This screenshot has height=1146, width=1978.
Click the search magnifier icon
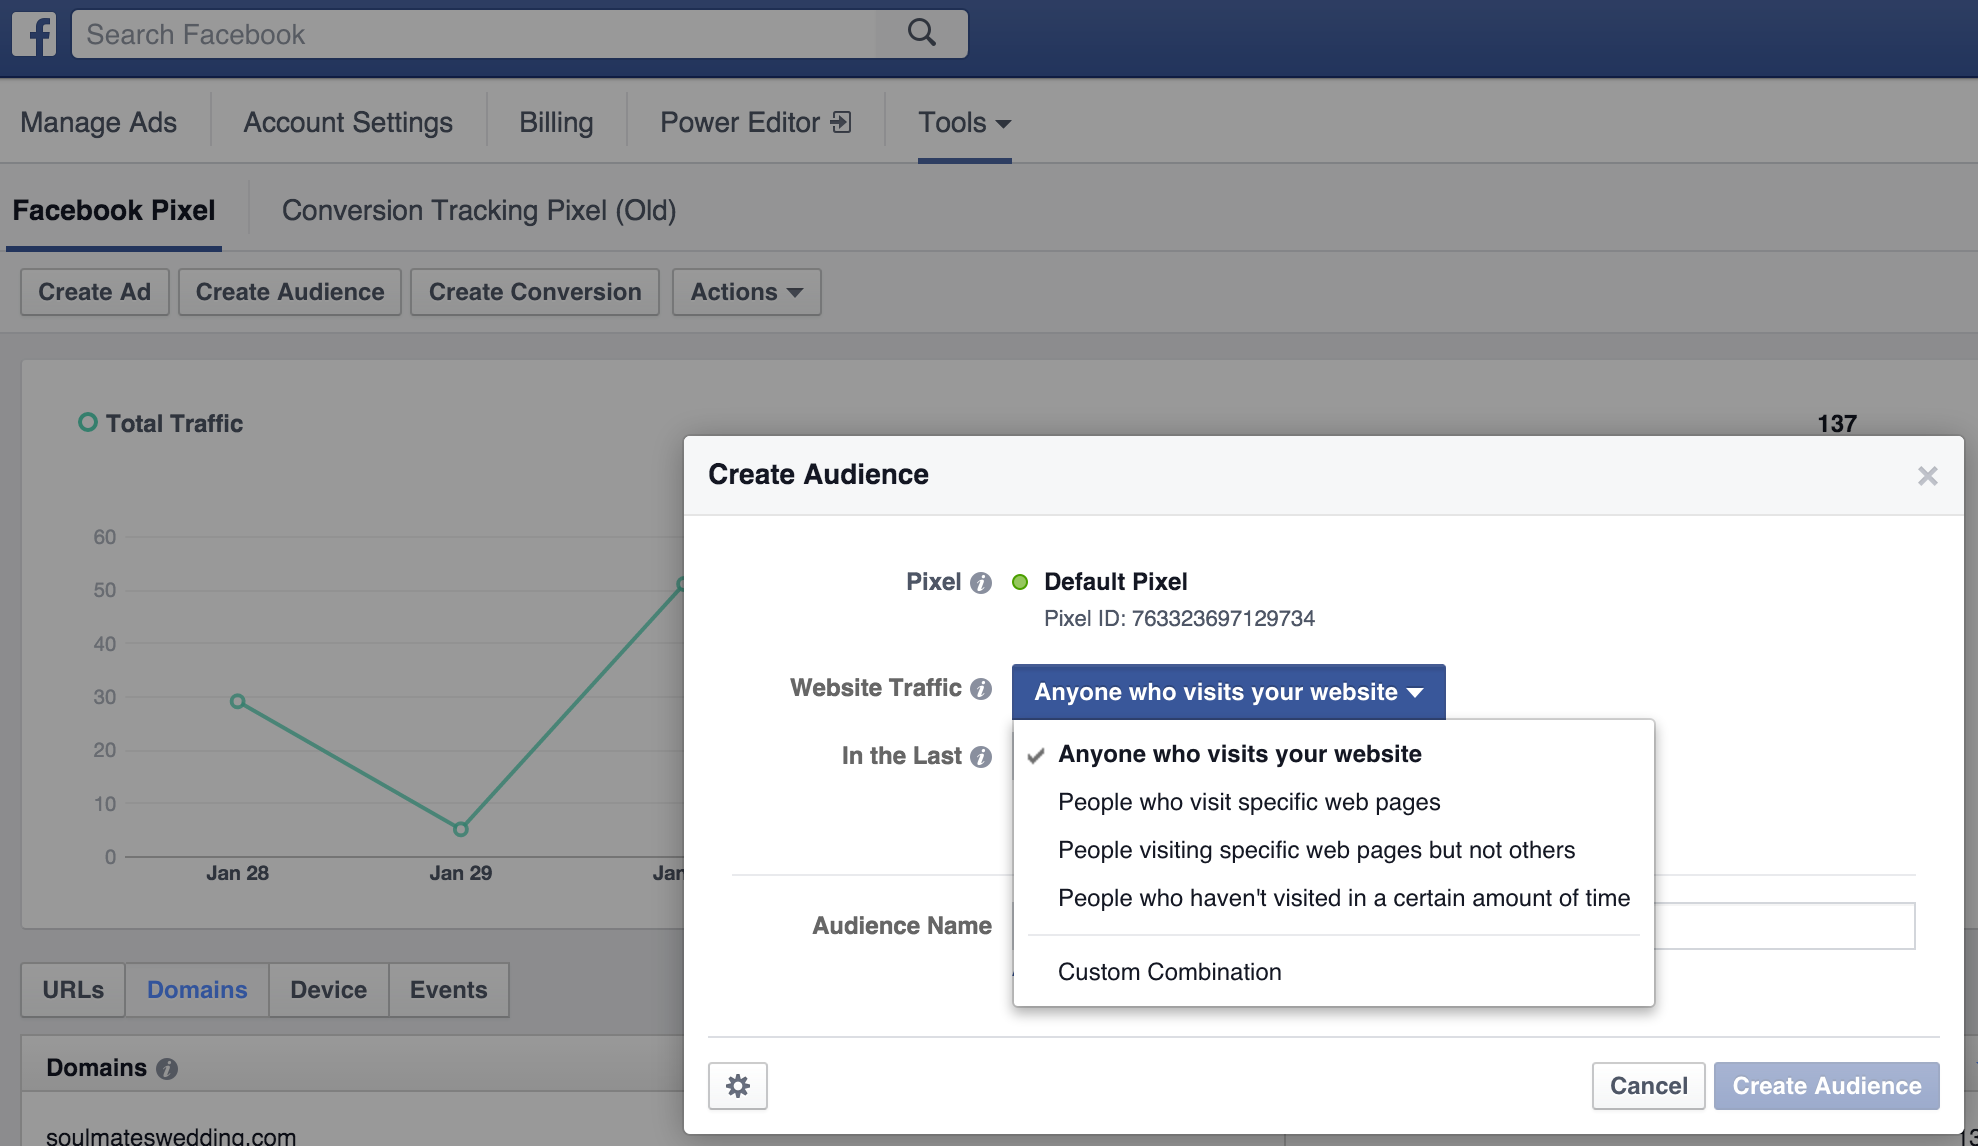pyautogui.click(x=919, y=33)
